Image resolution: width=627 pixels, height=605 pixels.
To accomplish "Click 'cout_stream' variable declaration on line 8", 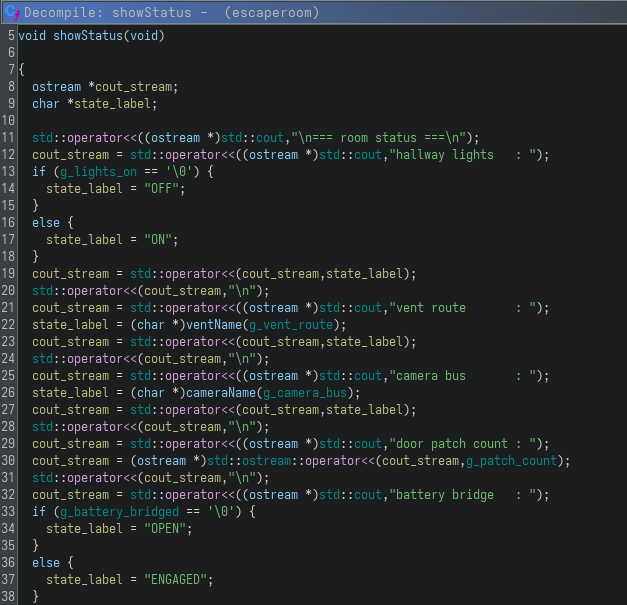I will (134, 87).
